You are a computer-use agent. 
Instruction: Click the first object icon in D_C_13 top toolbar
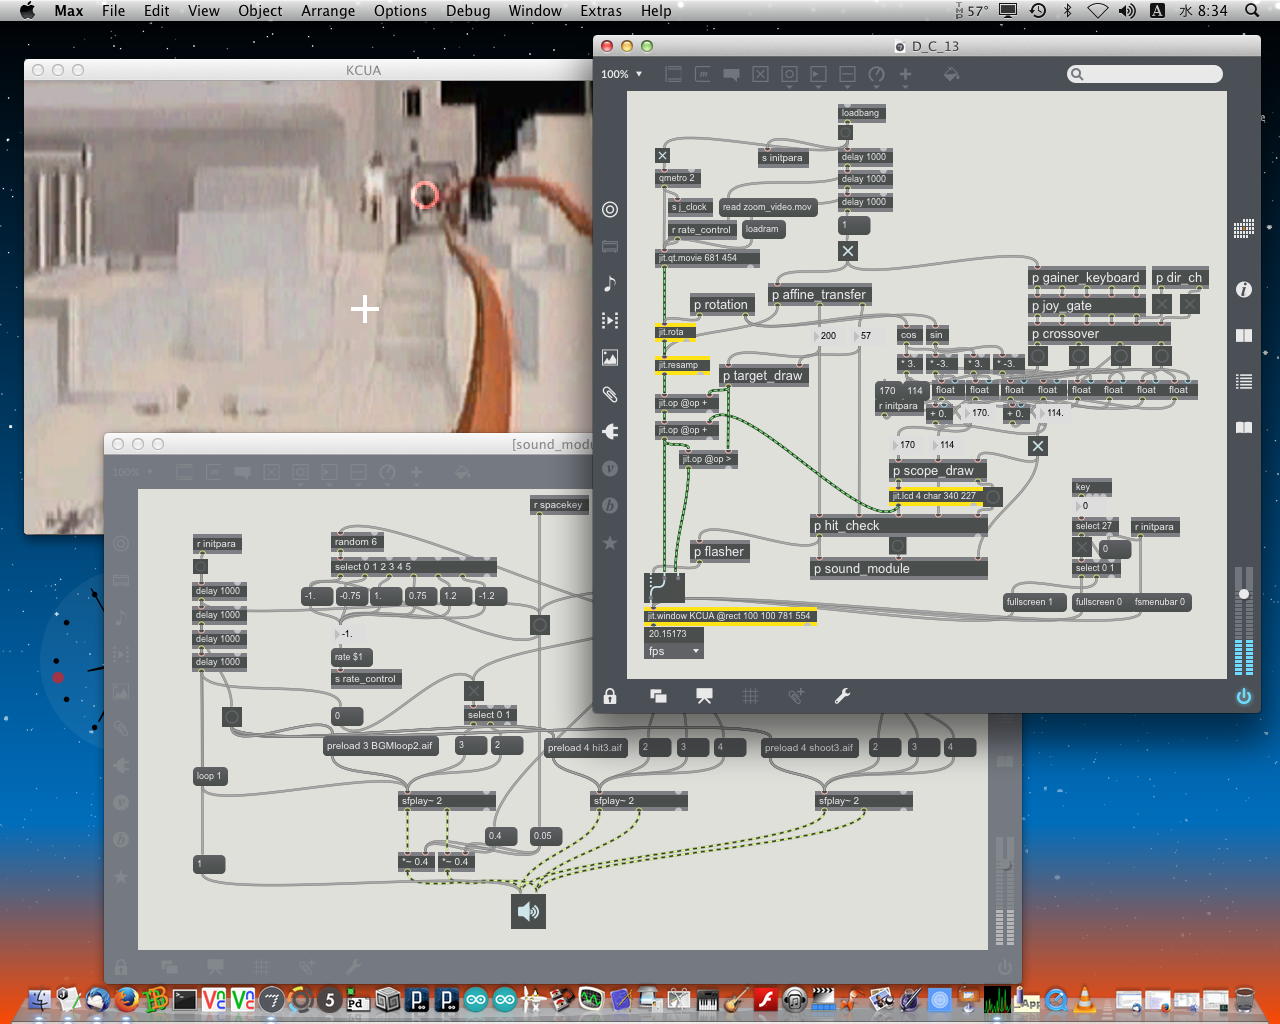pos(673,74)
